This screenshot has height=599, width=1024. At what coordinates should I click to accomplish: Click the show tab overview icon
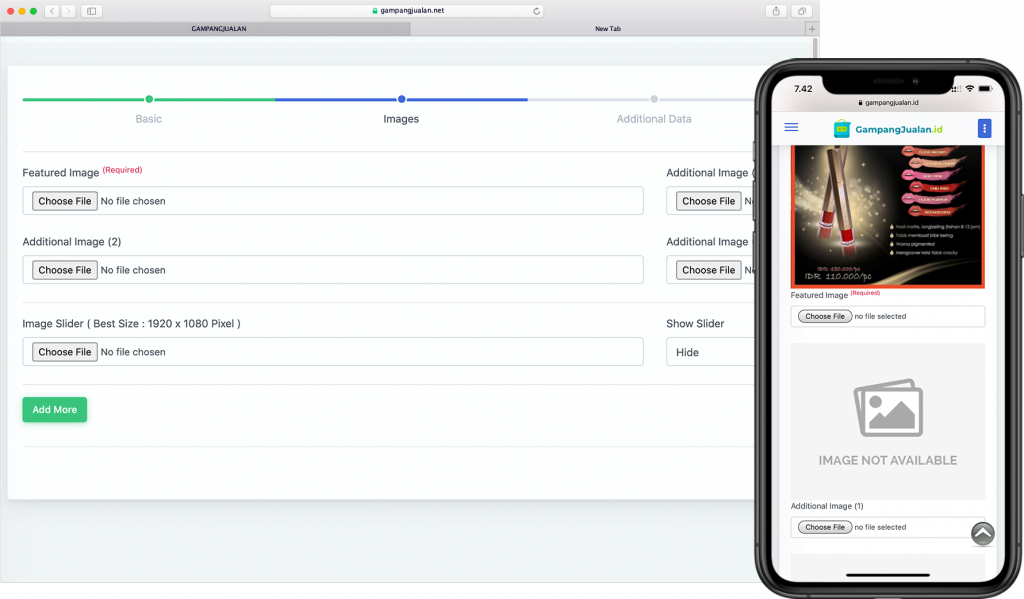(801, 11)
